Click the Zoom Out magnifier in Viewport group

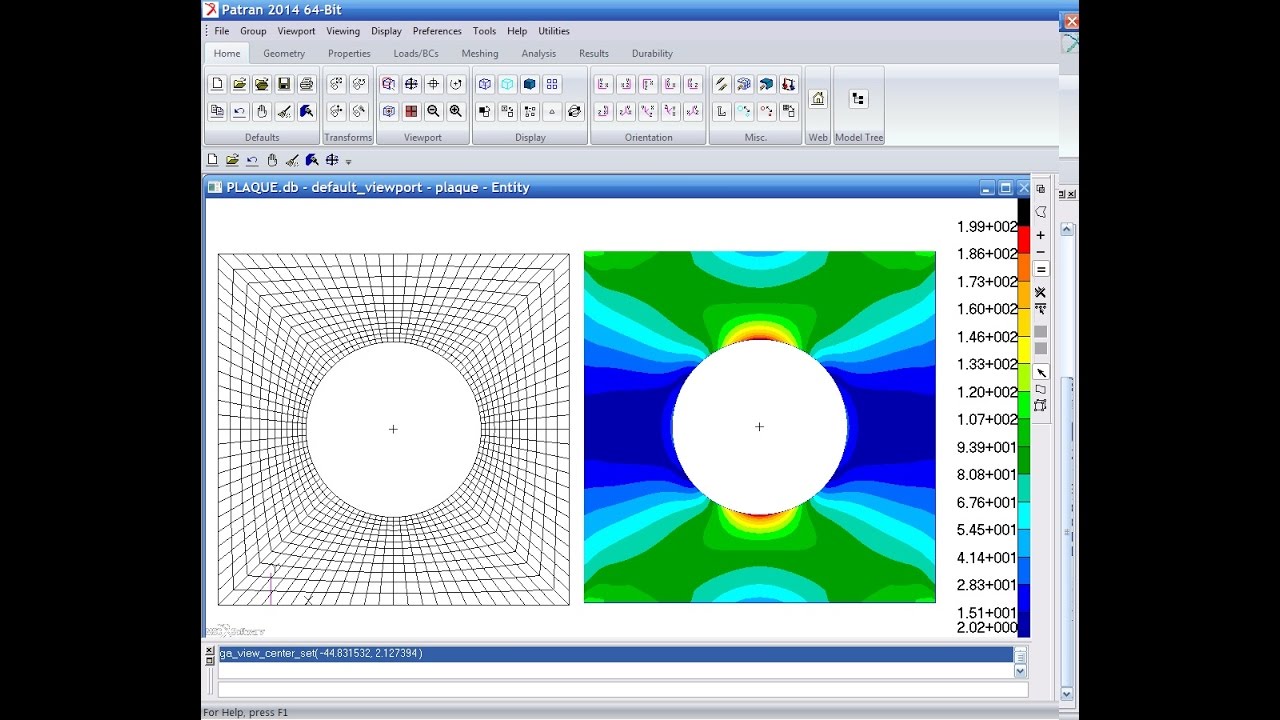(433, 112)
